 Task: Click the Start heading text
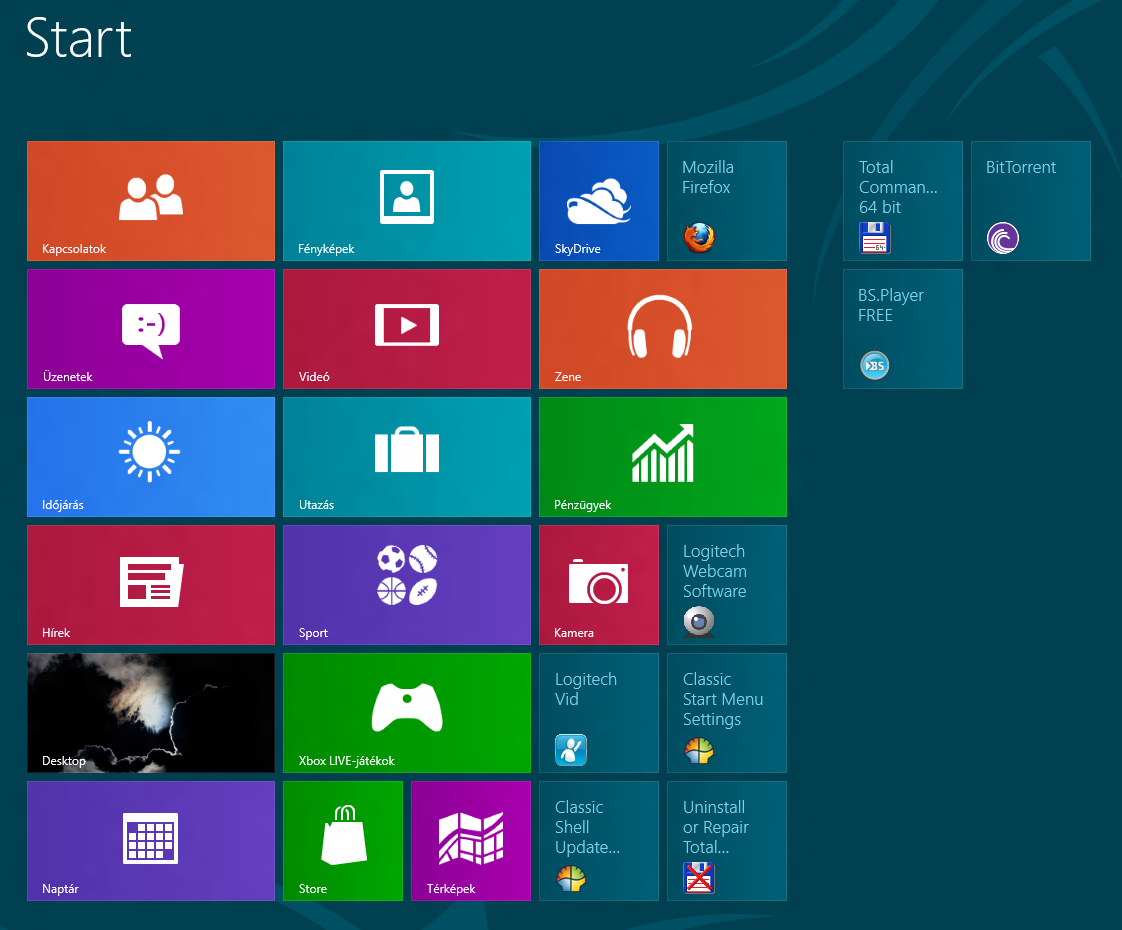(x=79, y=38)
